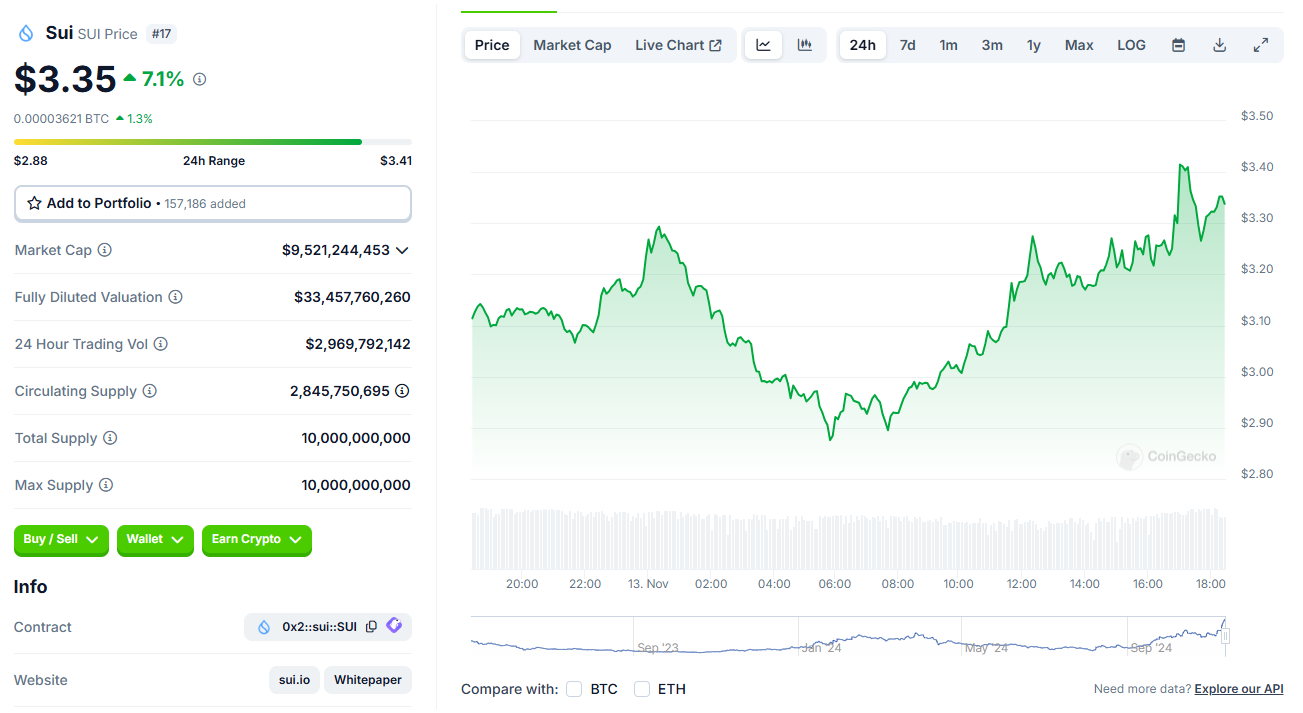The width and height of the screenshot is (1303, 713).
Task: Click the Sep '24 navigator label
Action: pos(1151,648)
